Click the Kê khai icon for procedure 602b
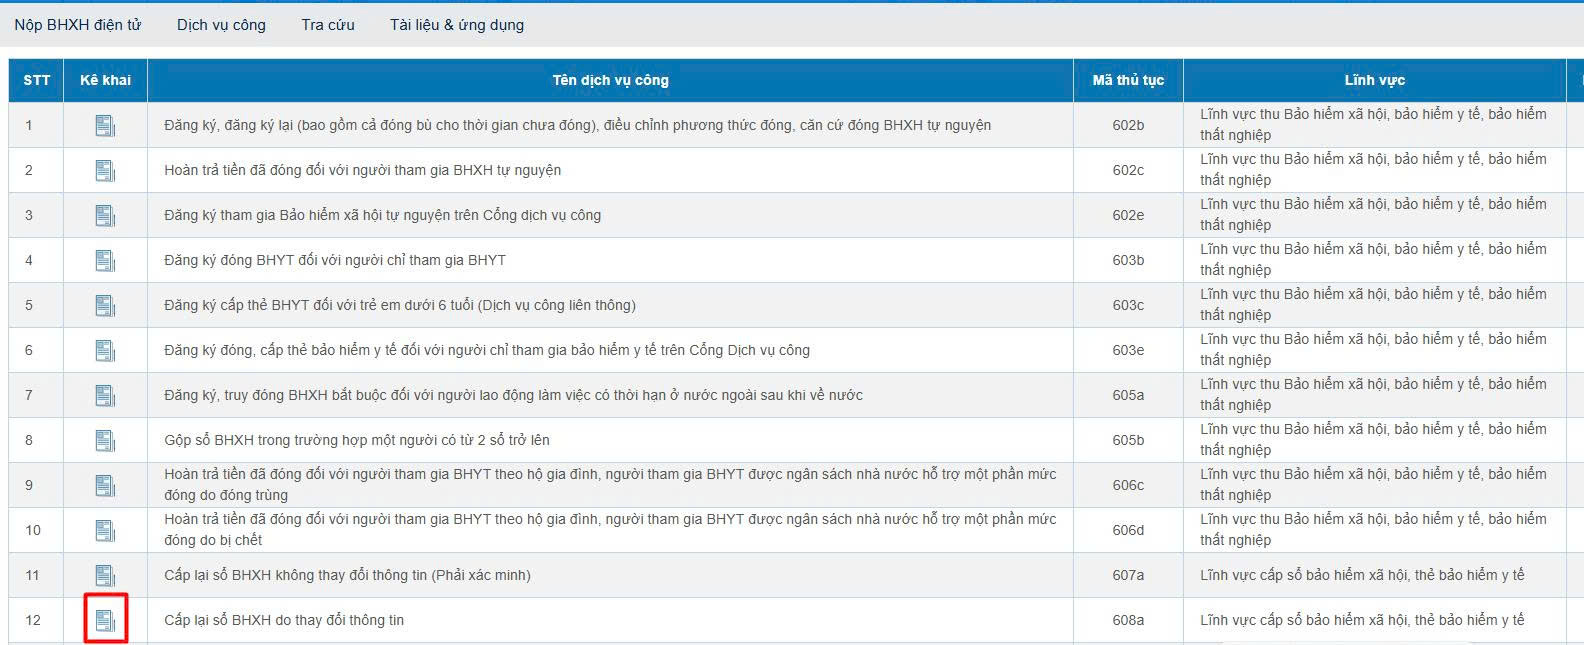 coord(105,126)
